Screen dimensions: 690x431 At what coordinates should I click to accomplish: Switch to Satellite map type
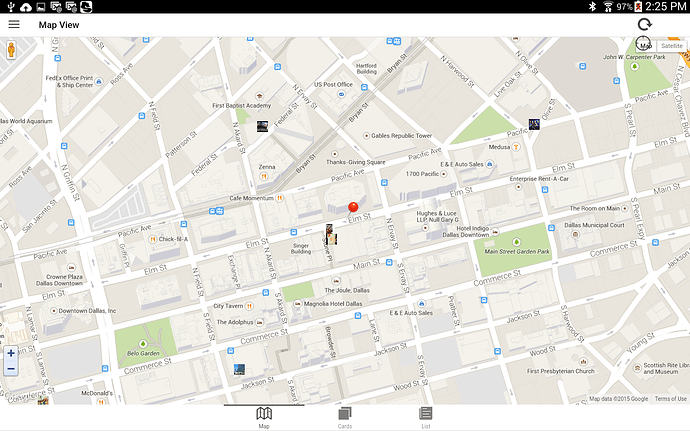(x=672, y=46)
